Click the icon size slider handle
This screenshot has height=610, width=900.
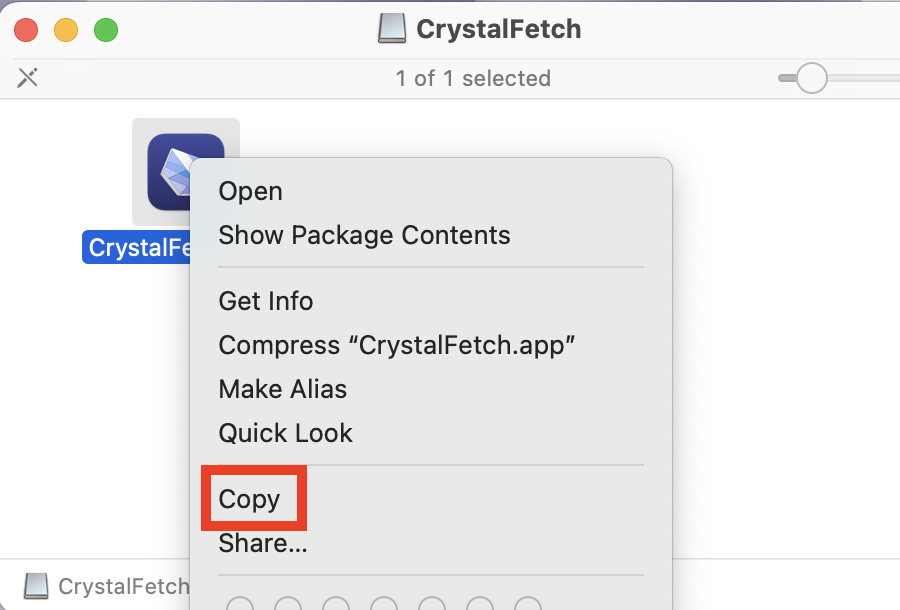point(810,77)
